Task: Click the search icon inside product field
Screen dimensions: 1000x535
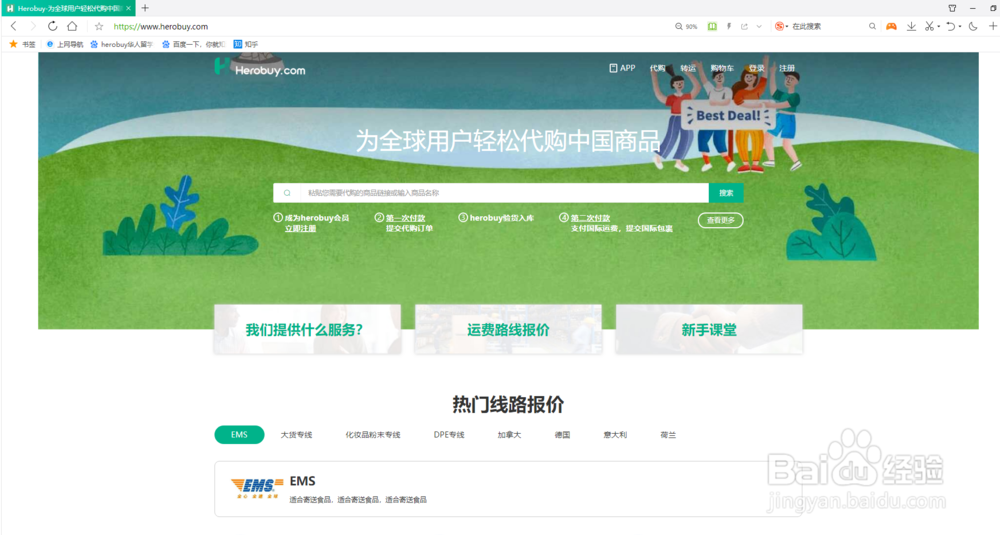Action: [287, 193]
